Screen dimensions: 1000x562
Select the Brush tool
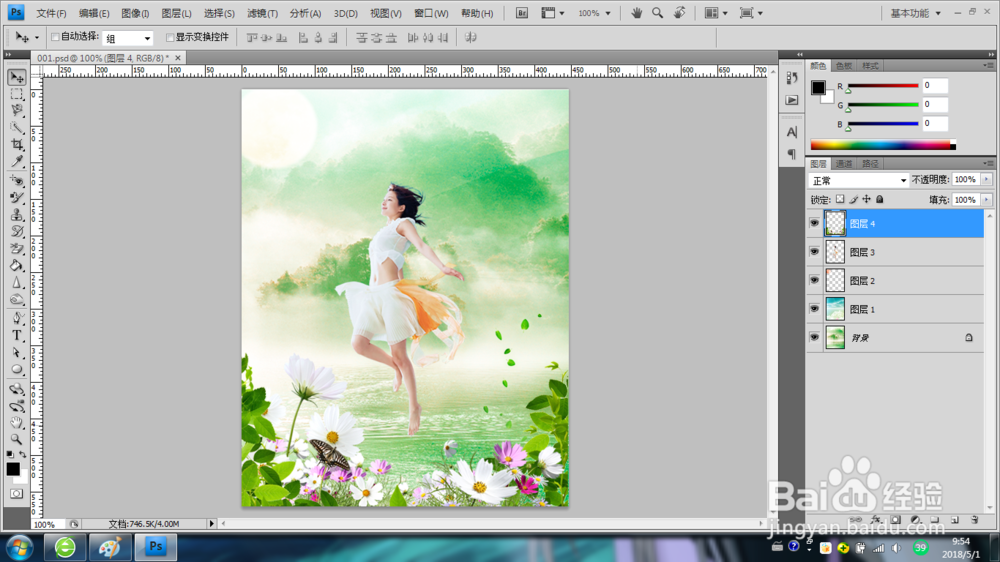point(17,198)
